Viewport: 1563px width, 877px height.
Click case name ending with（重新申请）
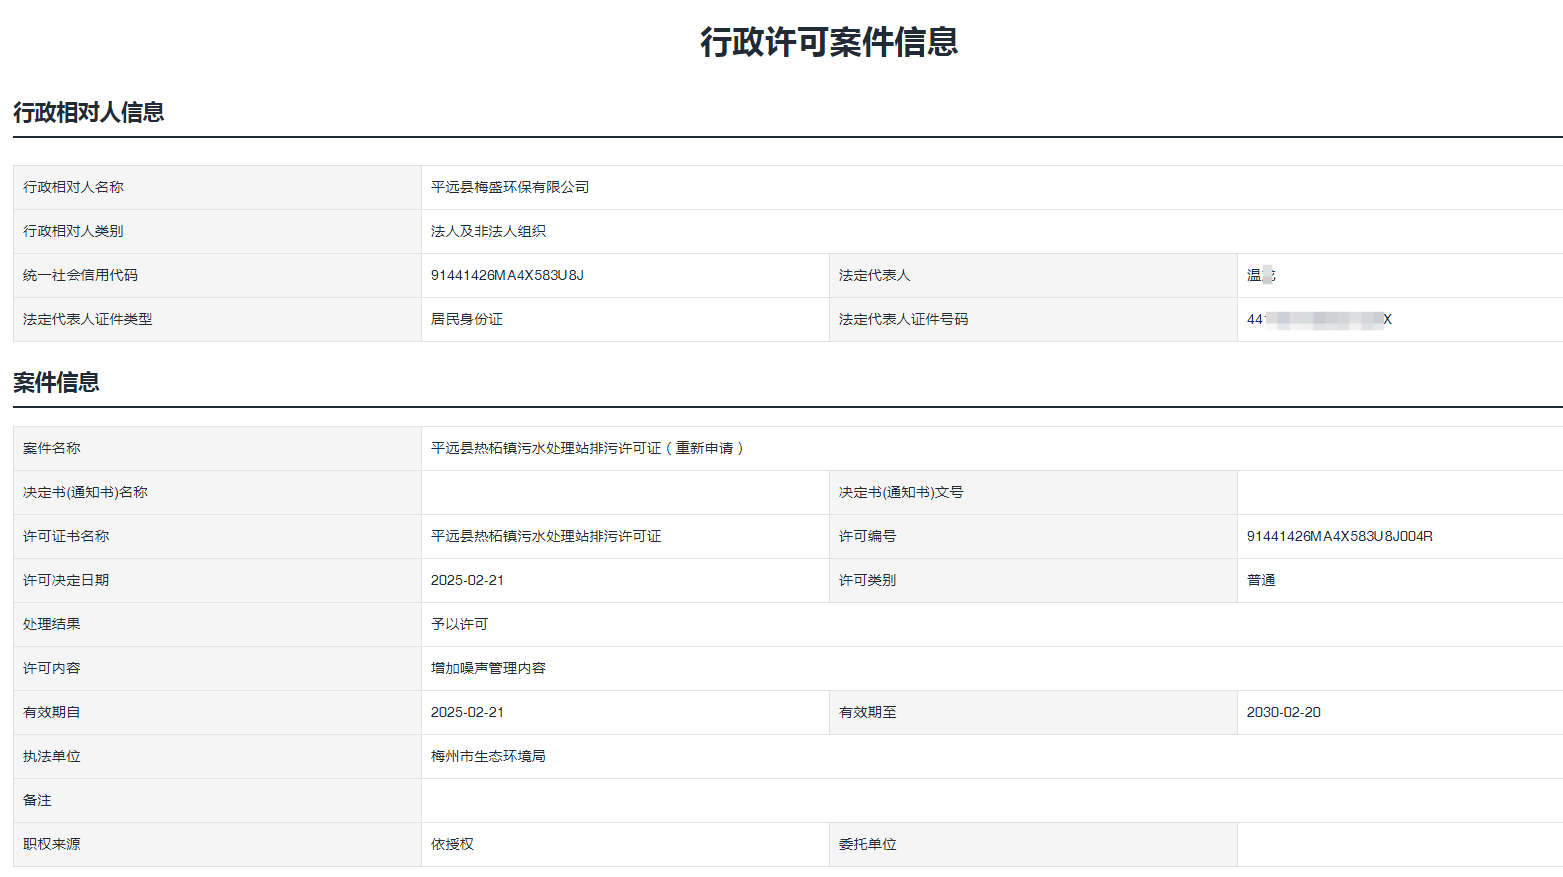(x=589, y=448)
